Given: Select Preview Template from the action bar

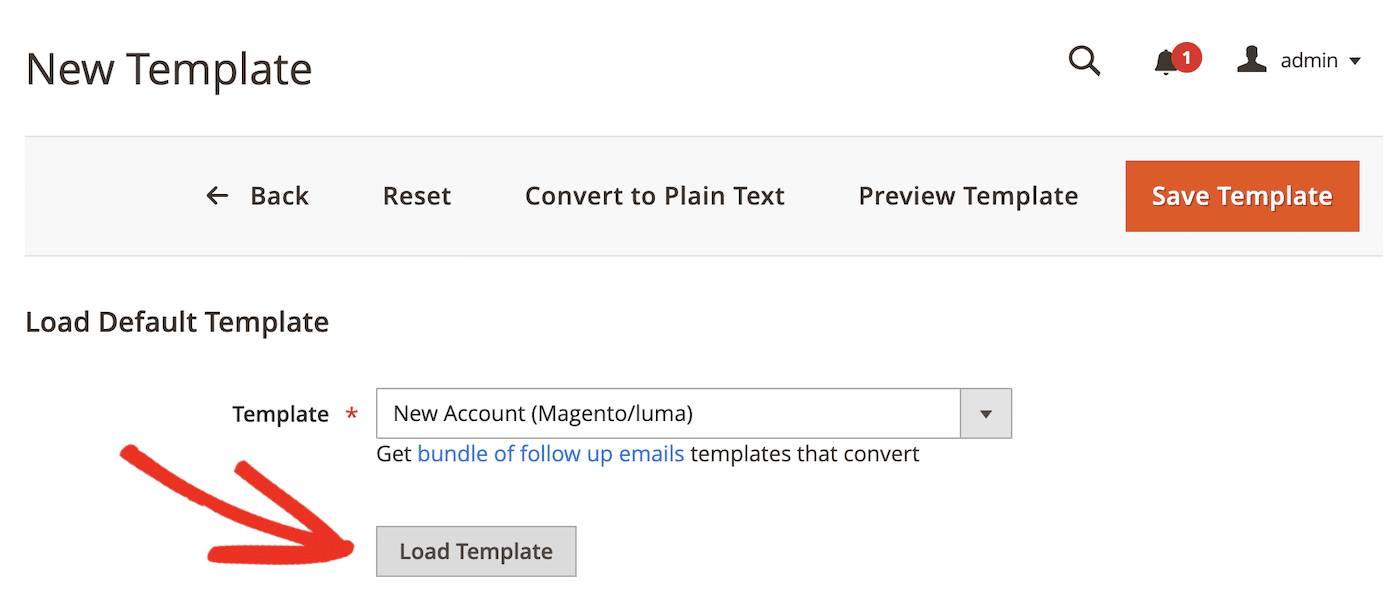Looking at the screenshot, I should 967,196.
